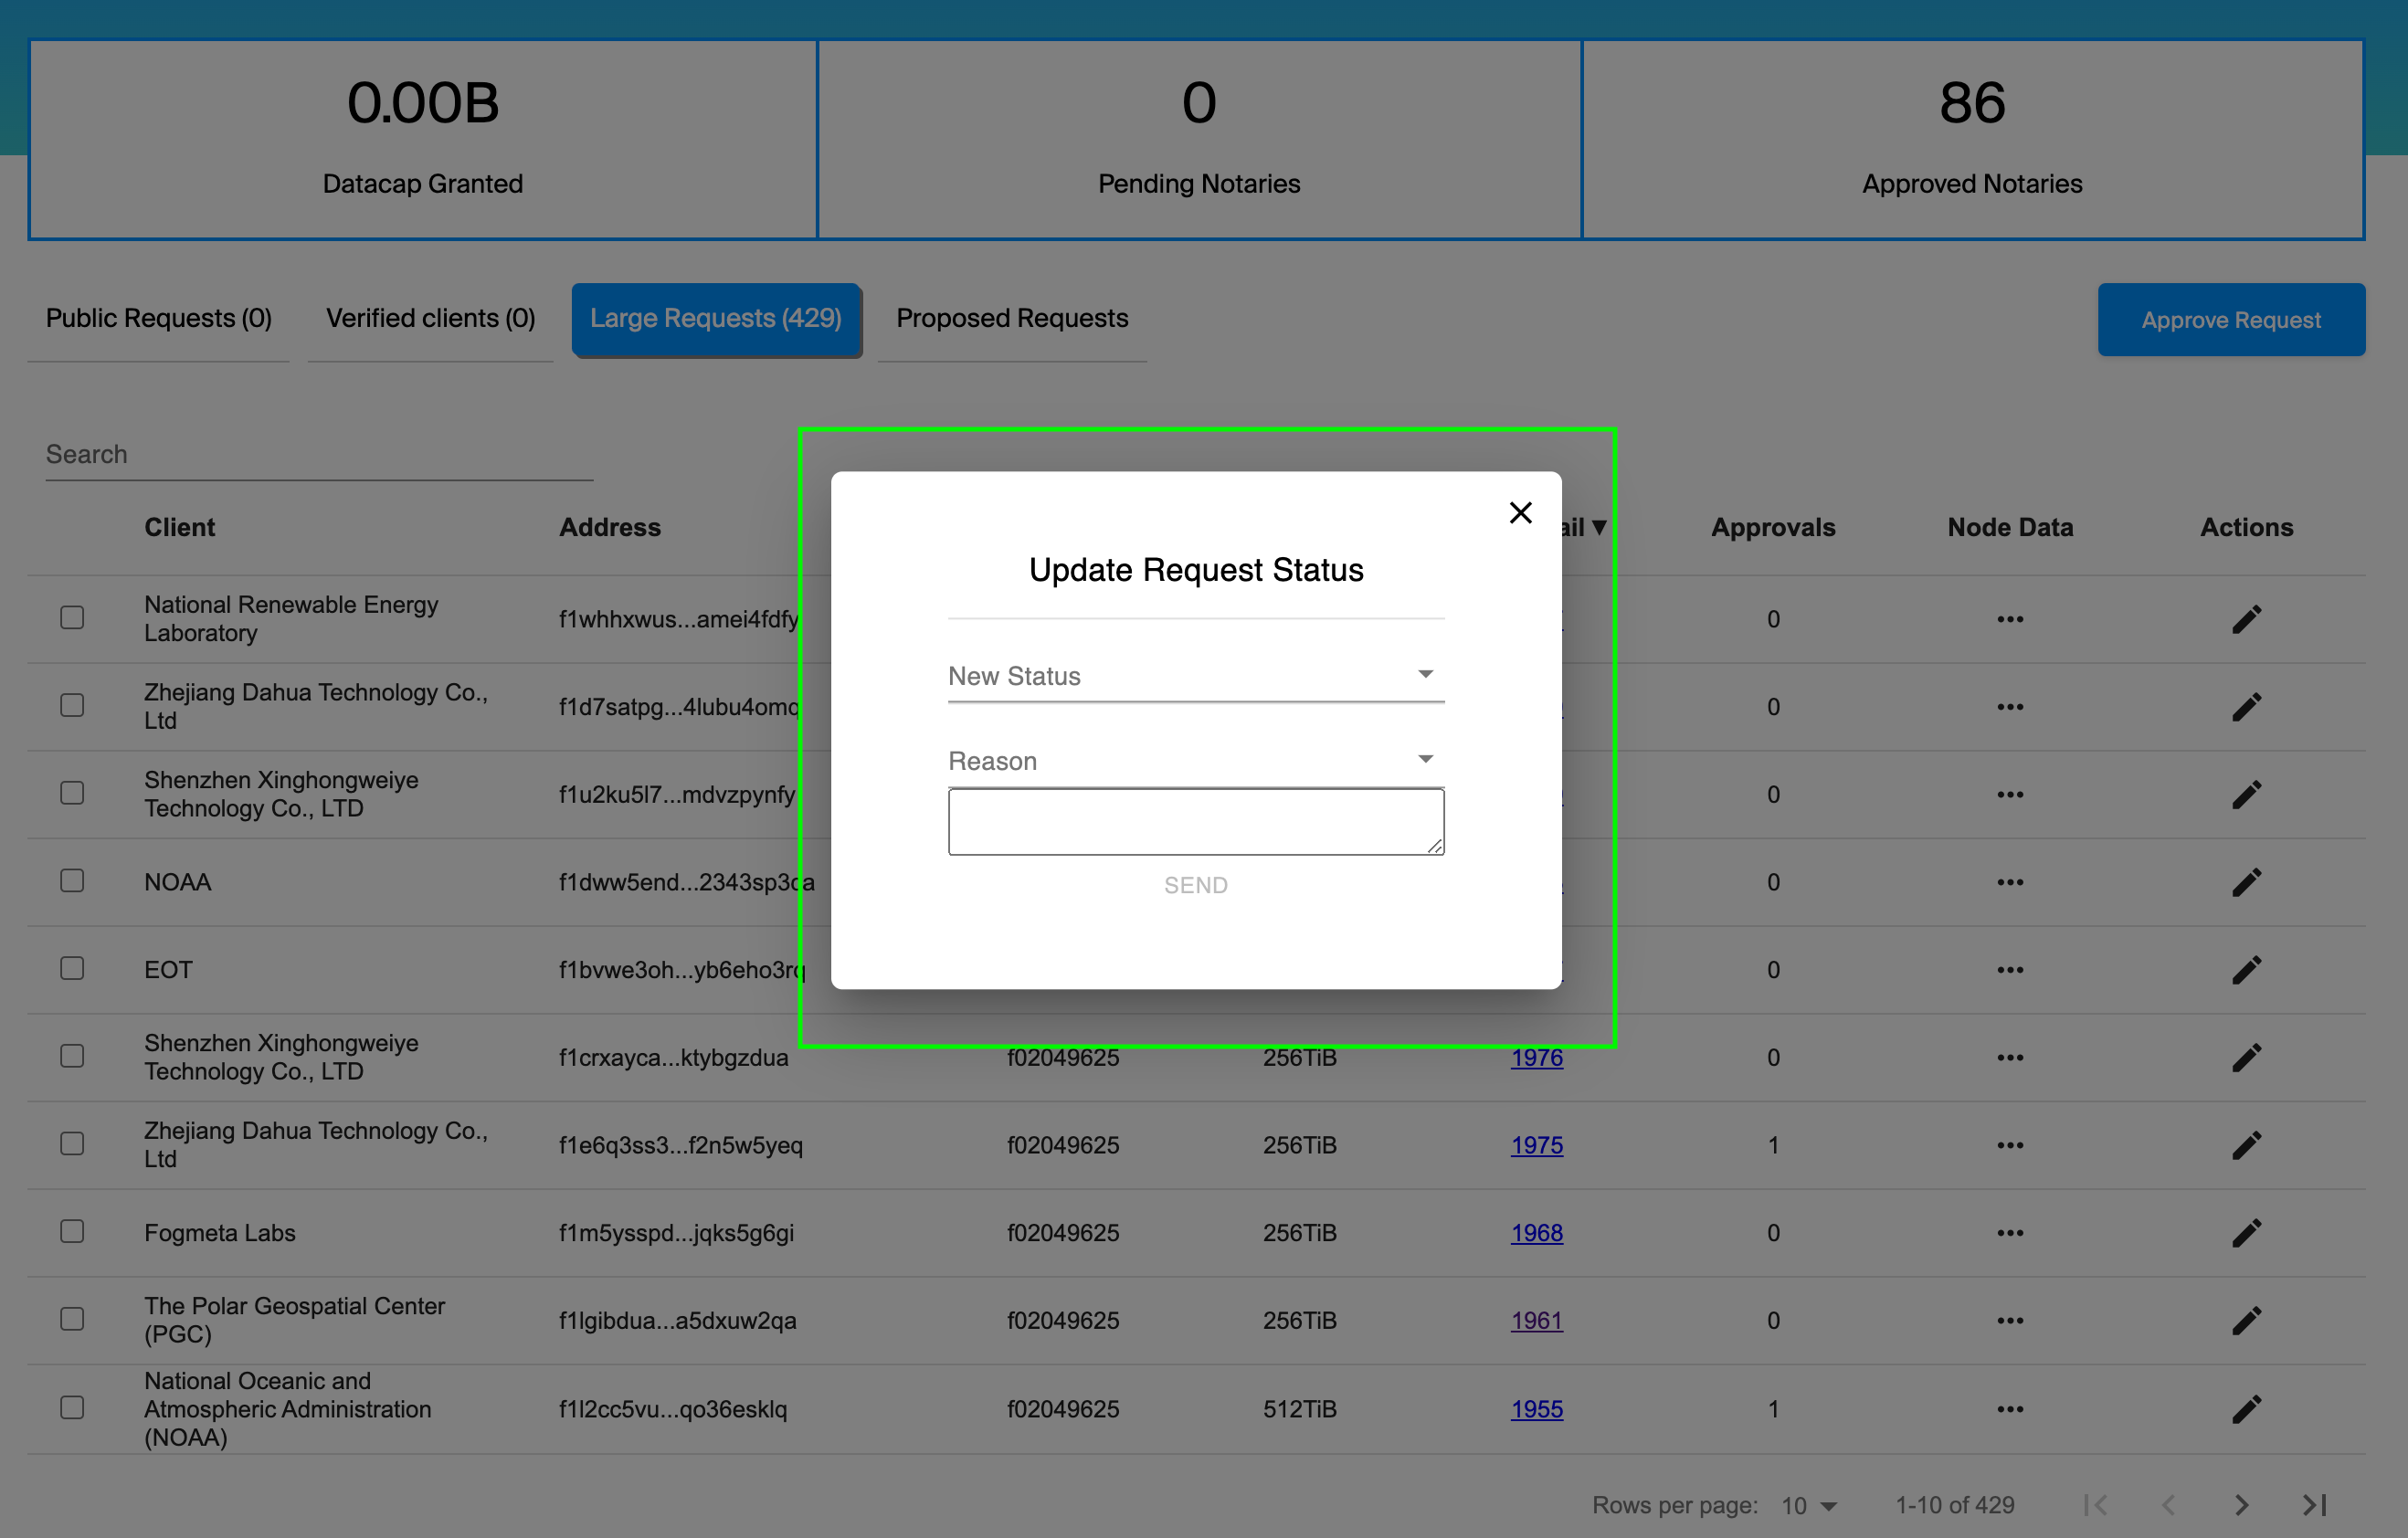Close the Update Request Status dialog
The image size is (2408, 1538).
point(1520,512)
